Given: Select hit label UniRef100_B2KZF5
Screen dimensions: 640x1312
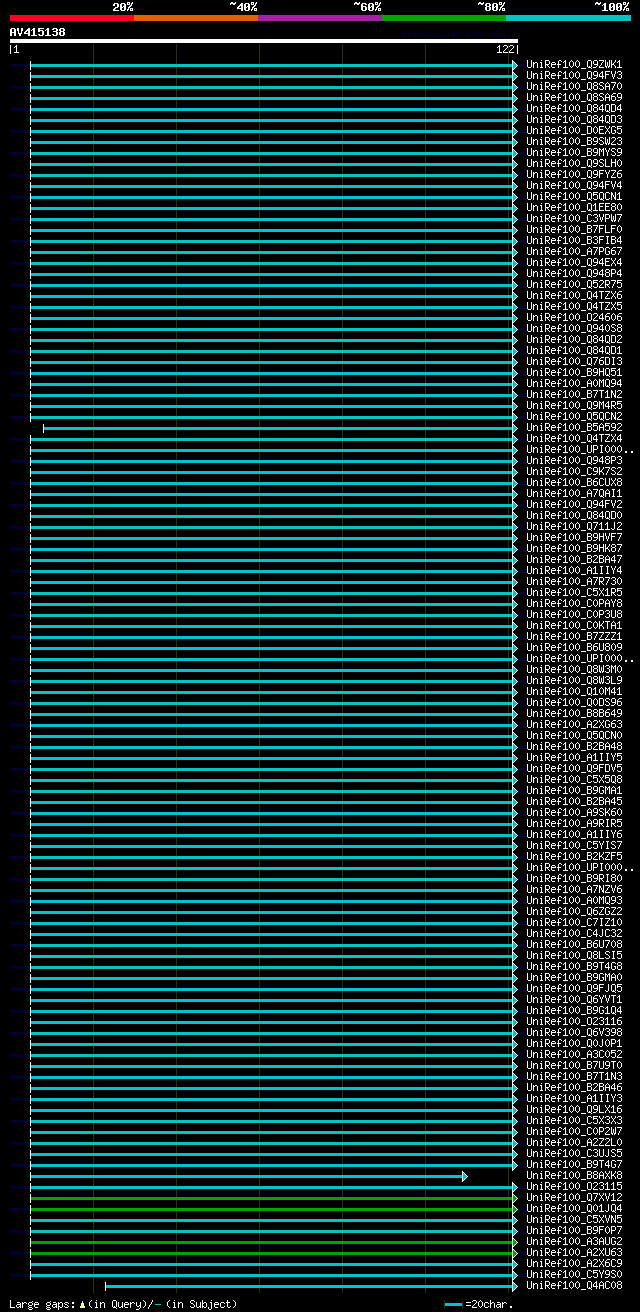Looking at the screenshot, I should [574, 857].
